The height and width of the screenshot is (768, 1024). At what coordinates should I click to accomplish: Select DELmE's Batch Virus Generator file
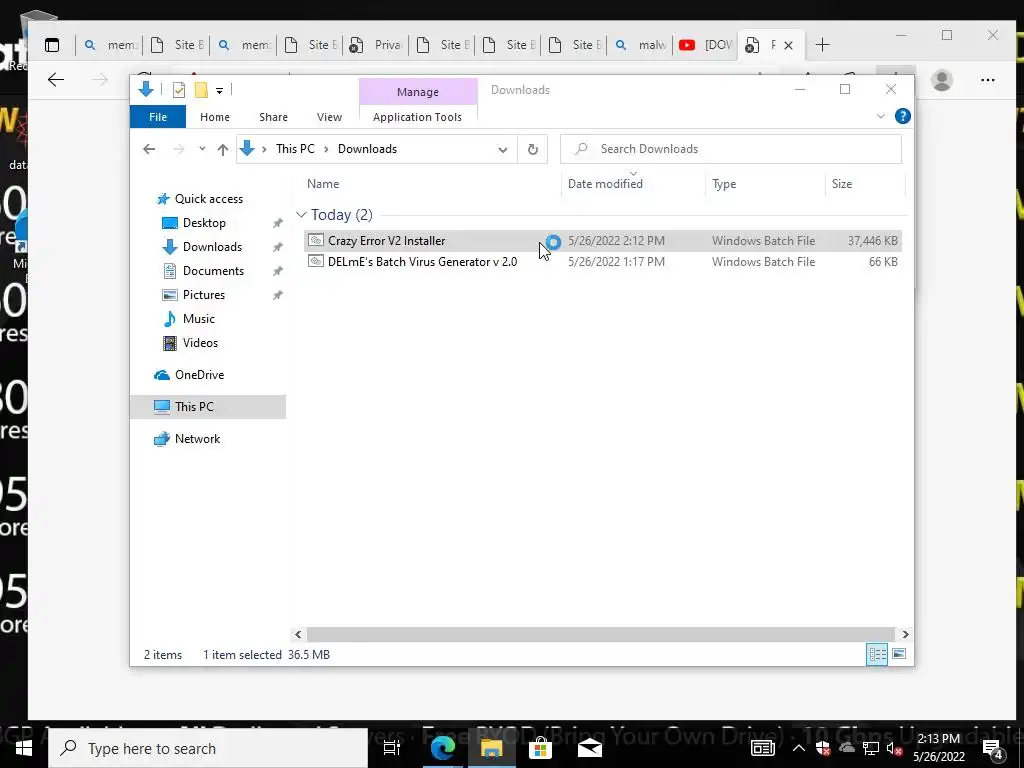[x=602, y=262]
